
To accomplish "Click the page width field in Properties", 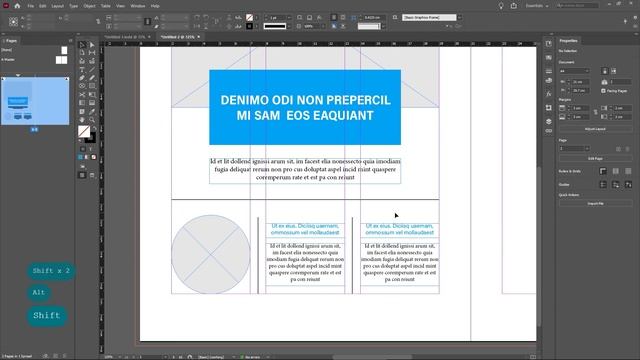I will tap(580, 82).
